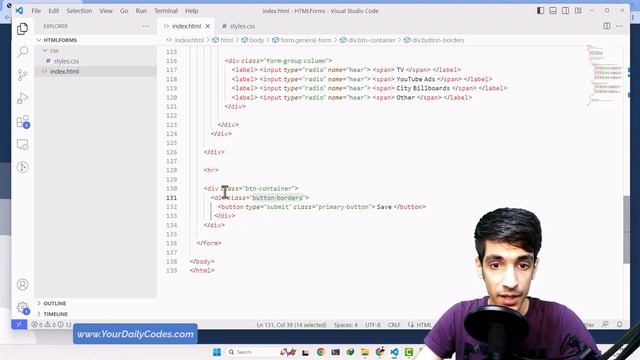
Task: Click the code minimap preview
Action: [x=604, y=76]
